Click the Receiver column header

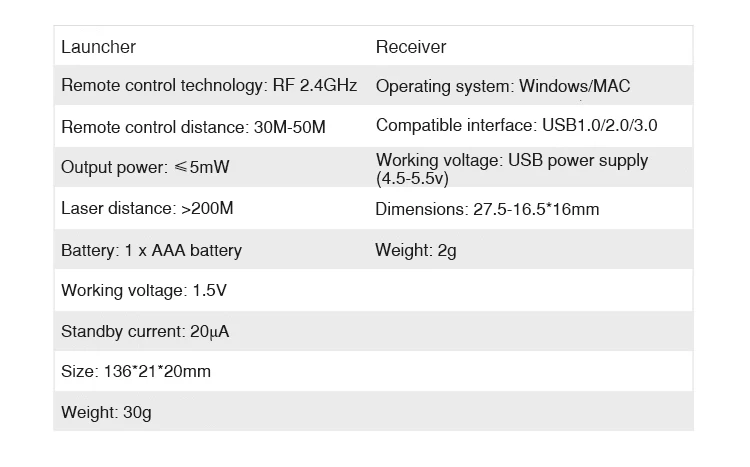click(x=411, y=47)
